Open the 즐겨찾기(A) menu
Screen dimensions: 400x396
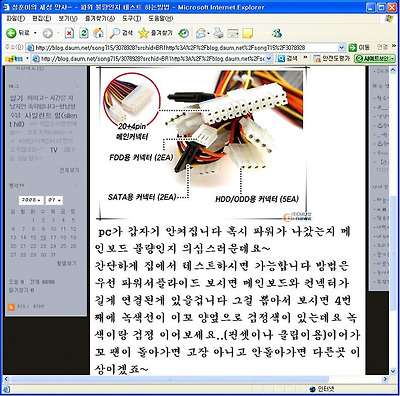click(100, 19)
